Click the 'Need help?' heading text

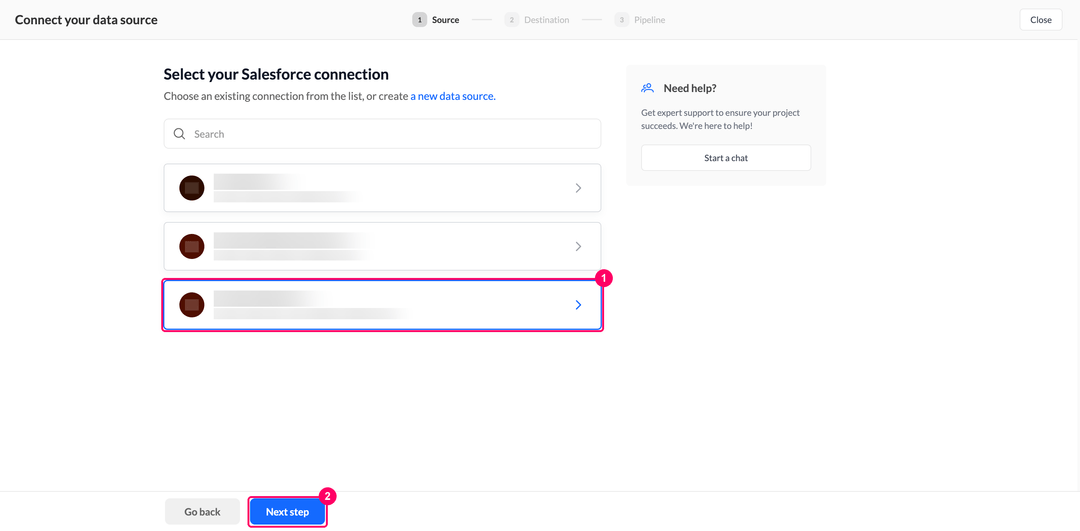click(x=690, y=88)
